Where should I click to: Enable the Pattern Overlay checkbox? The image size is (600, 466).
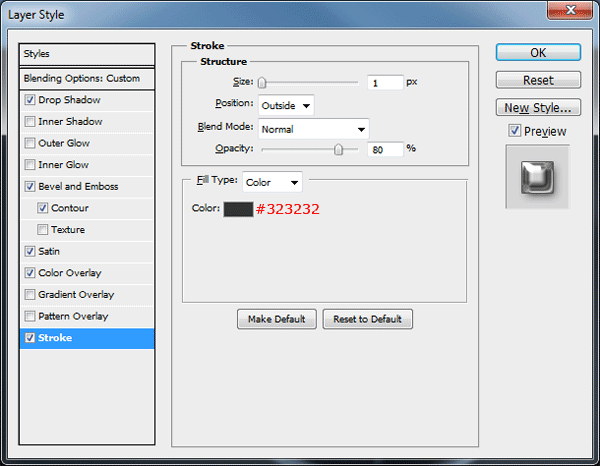pyautogui.click(x=30, y=316)
